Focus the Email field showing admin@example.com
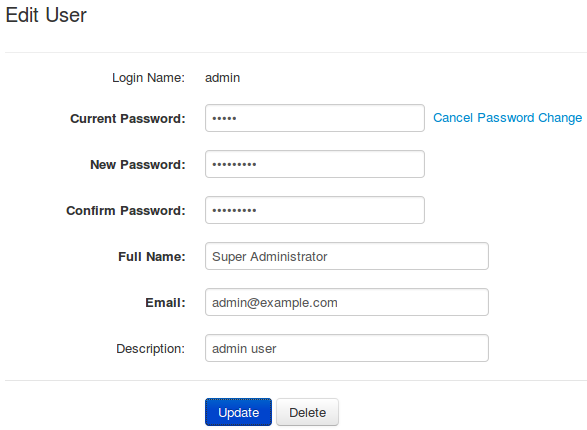The height and width of the screenshot is (430, 587). click(x=347, y=302)
